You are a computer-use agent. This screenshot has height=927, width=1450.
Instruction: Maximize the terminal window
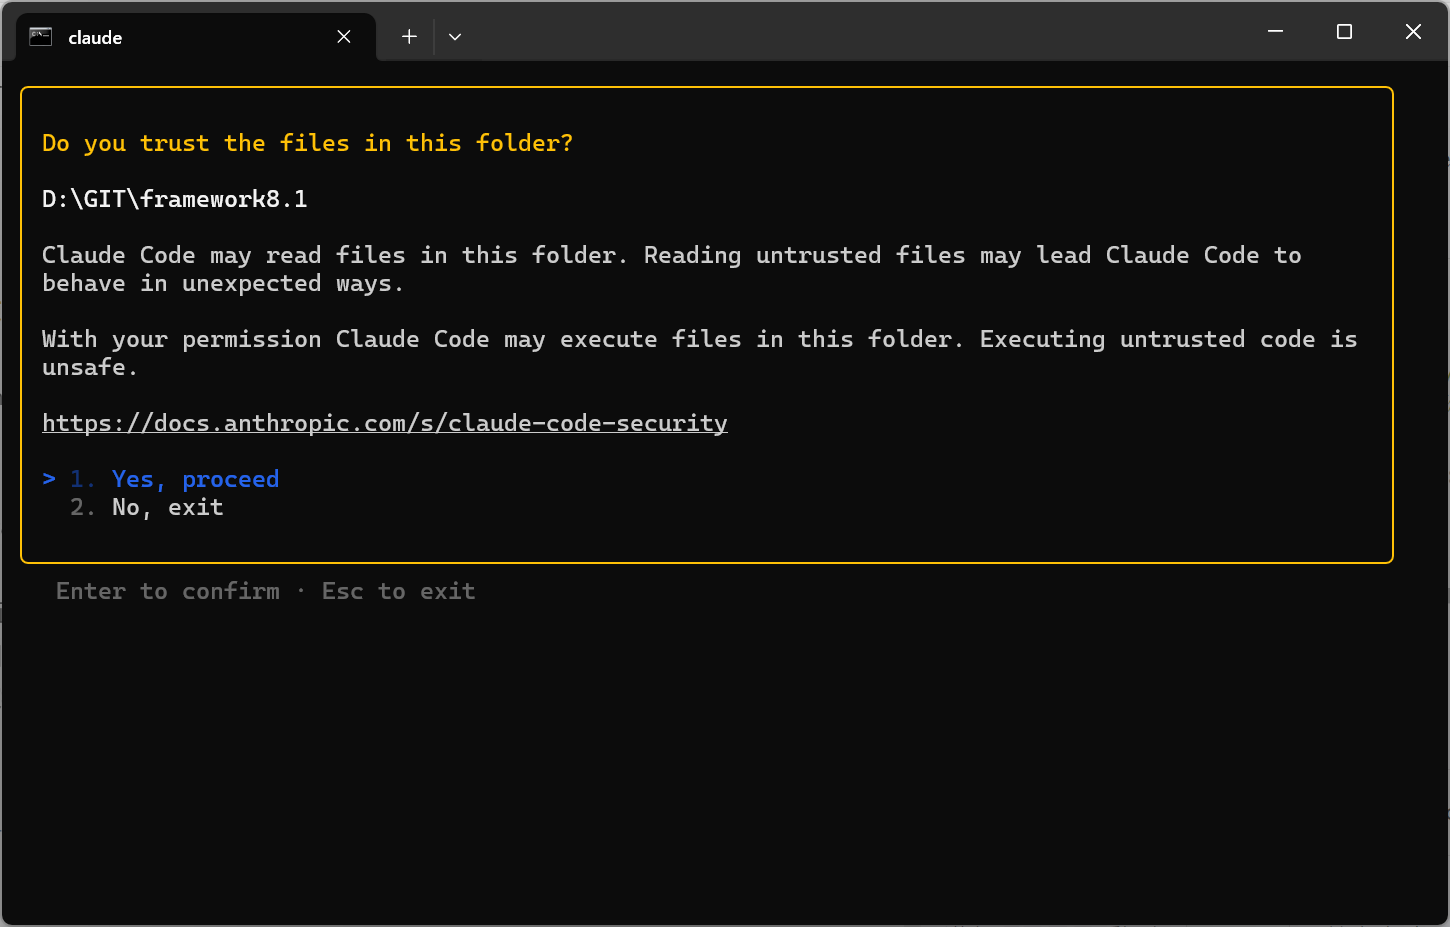(1344, 32)
